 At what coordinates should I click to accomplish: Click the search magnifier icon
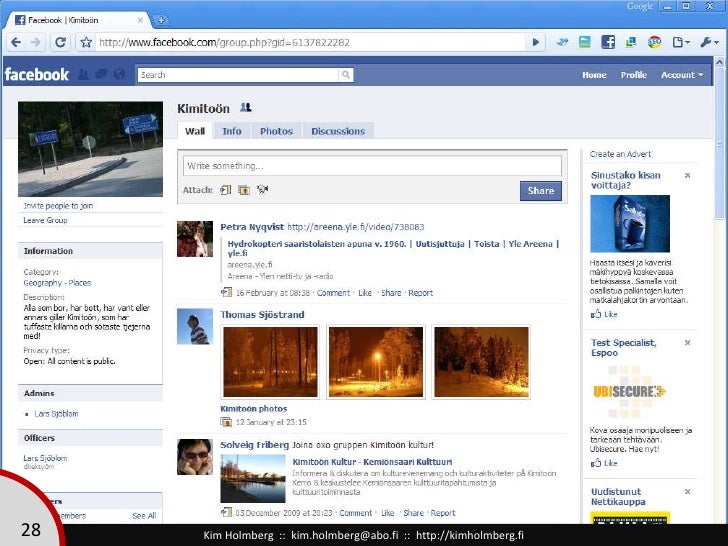(x=345, y=75)
